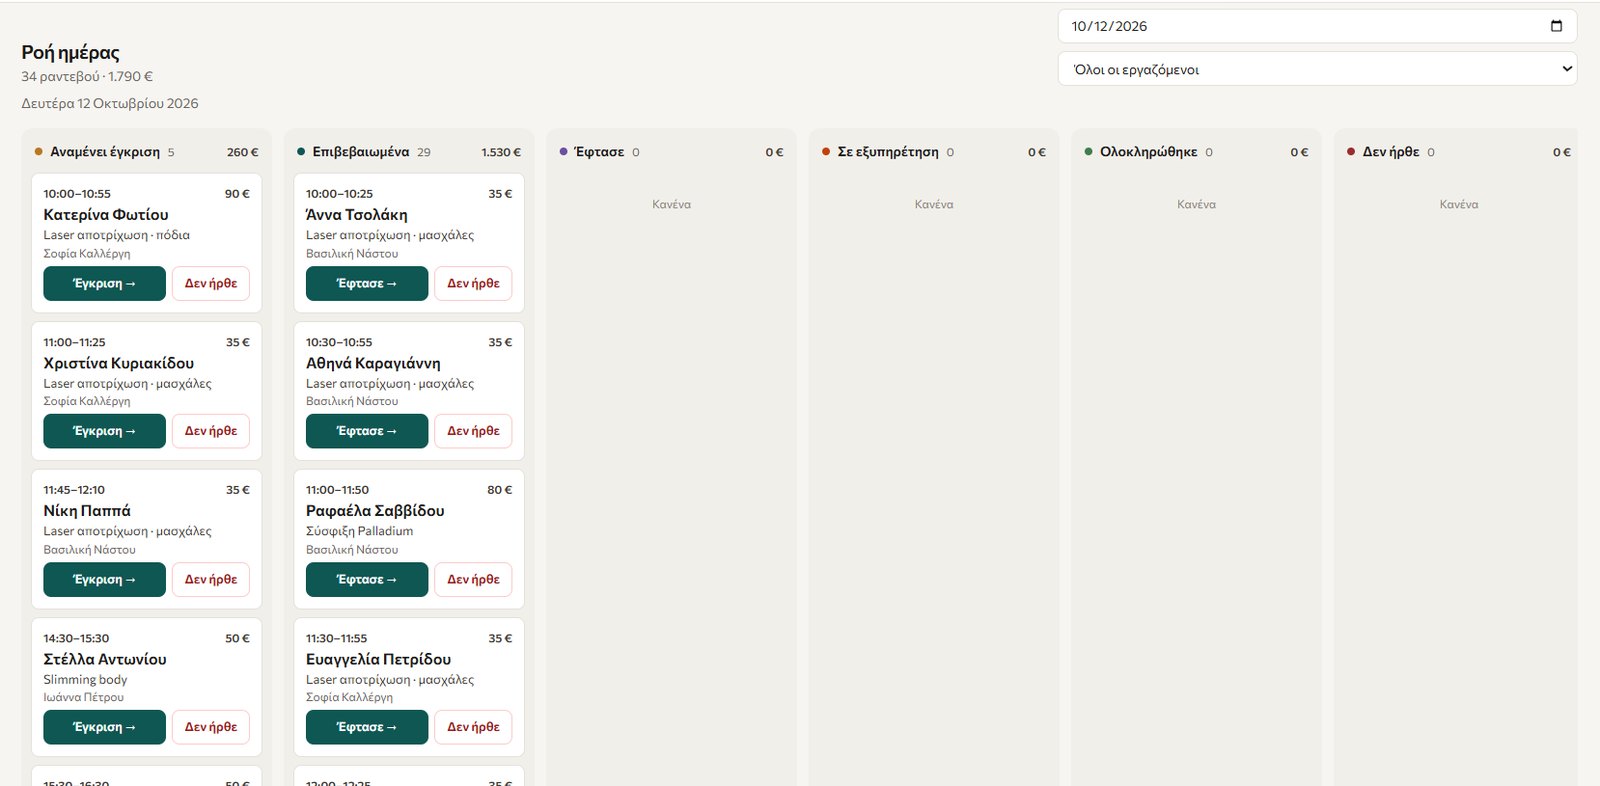Click the '34 ραντεβού · 1.790 €' summary

point(87,76)
